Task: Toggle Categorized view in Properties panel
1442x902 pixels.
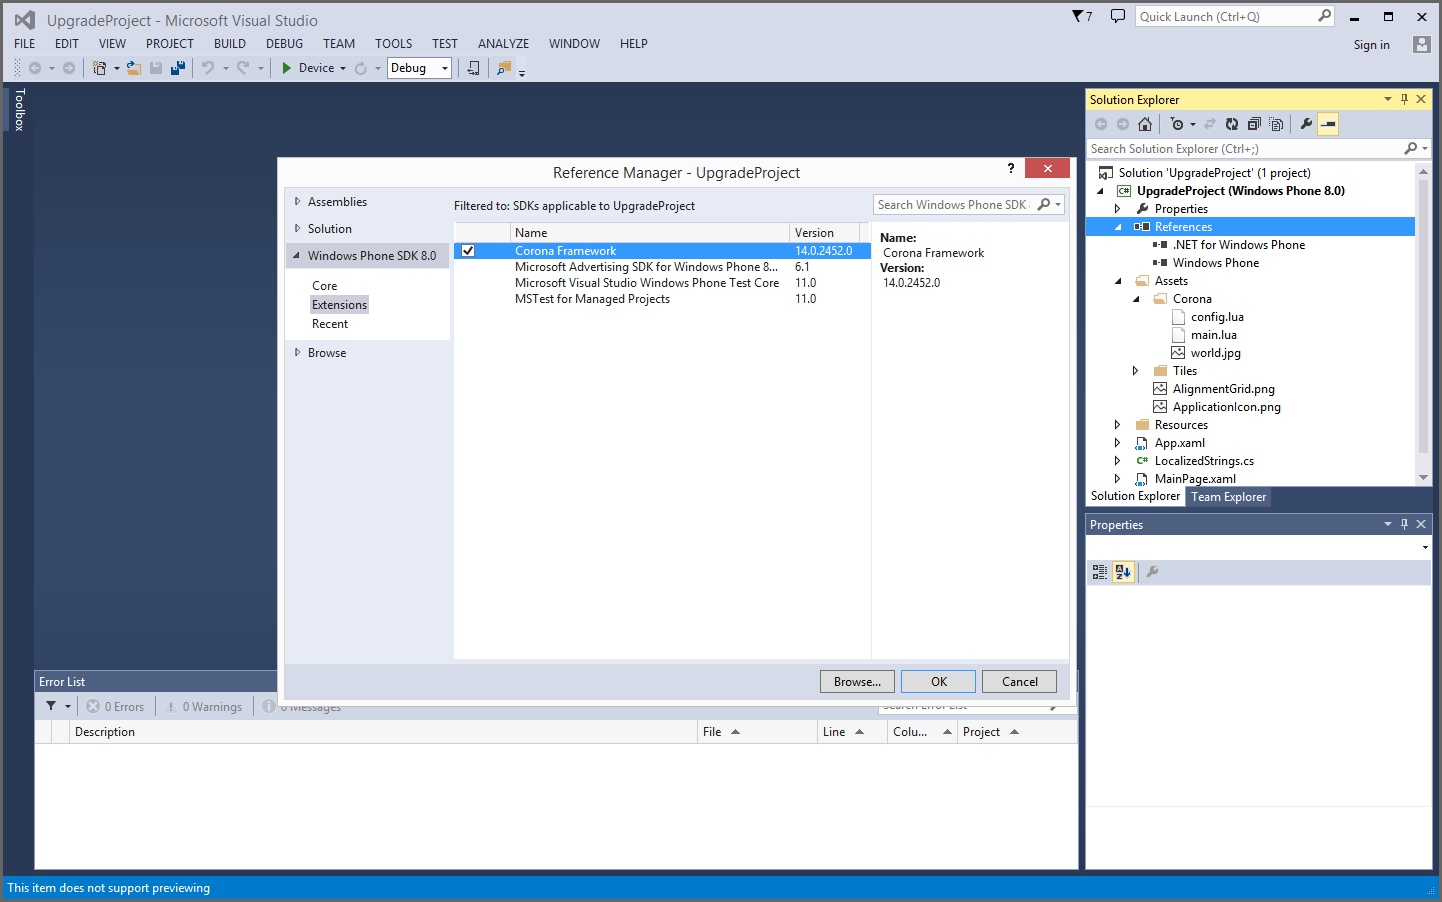Action: click(1100, 572)
